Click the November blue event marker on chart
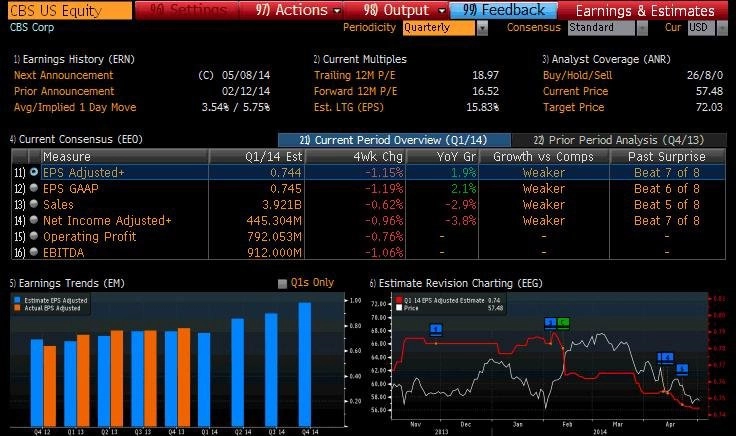Viewport: 736px width, 436px height. [x=436, y=329]
